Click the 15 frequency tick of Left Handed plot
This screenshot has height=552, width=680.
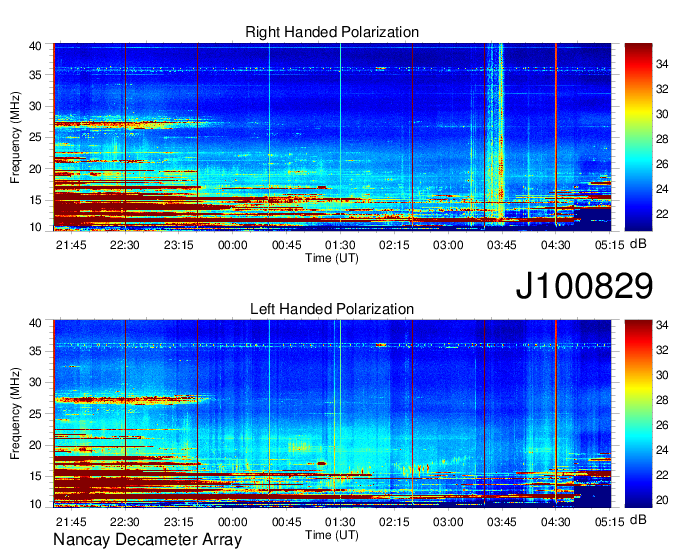[x=35, y=476]
